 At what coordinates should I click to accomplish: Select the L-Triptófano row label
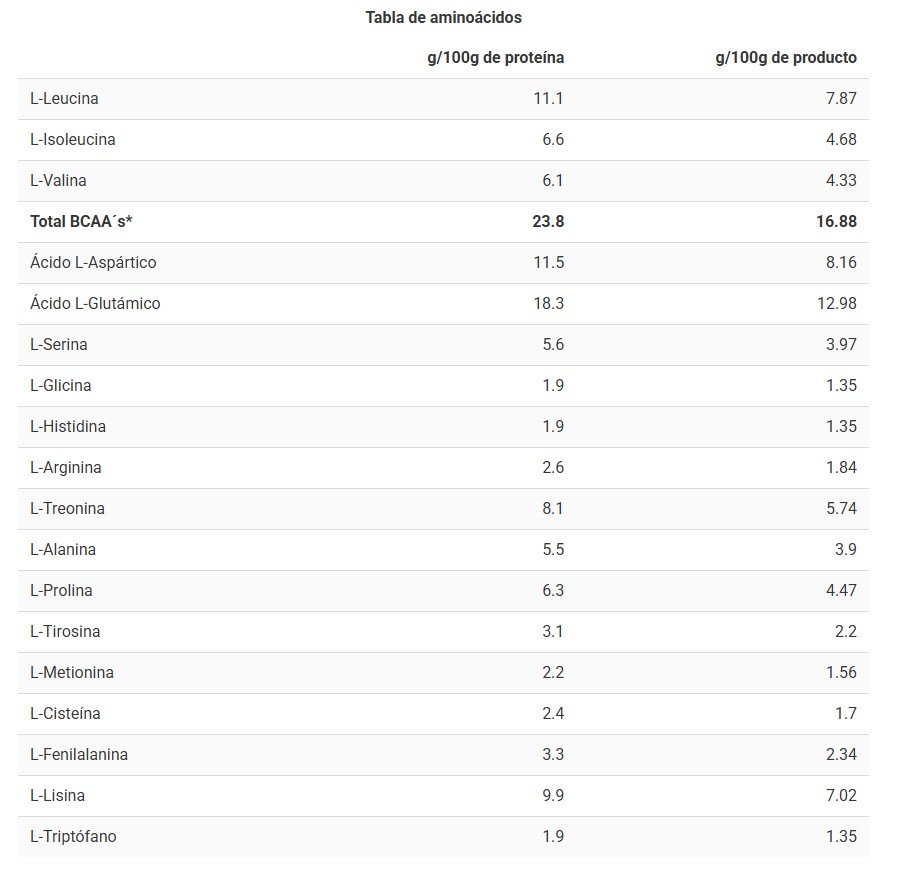pos(73,837)
